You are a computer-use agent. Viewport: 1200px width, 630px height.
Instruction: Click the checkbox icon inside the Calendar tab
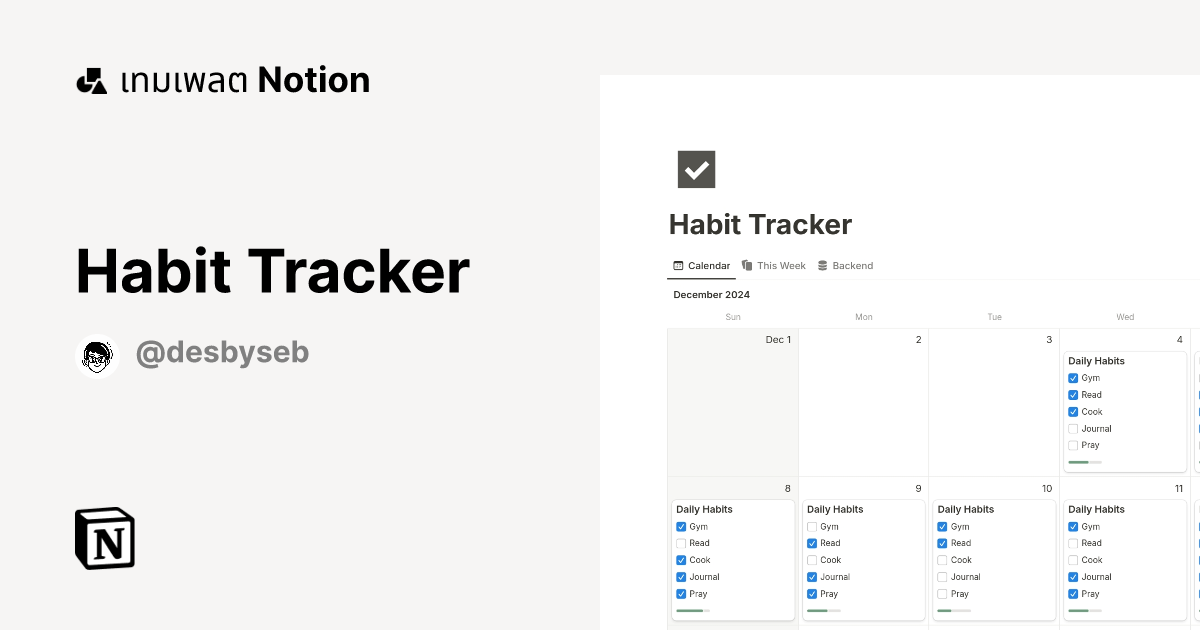point(678,265)
